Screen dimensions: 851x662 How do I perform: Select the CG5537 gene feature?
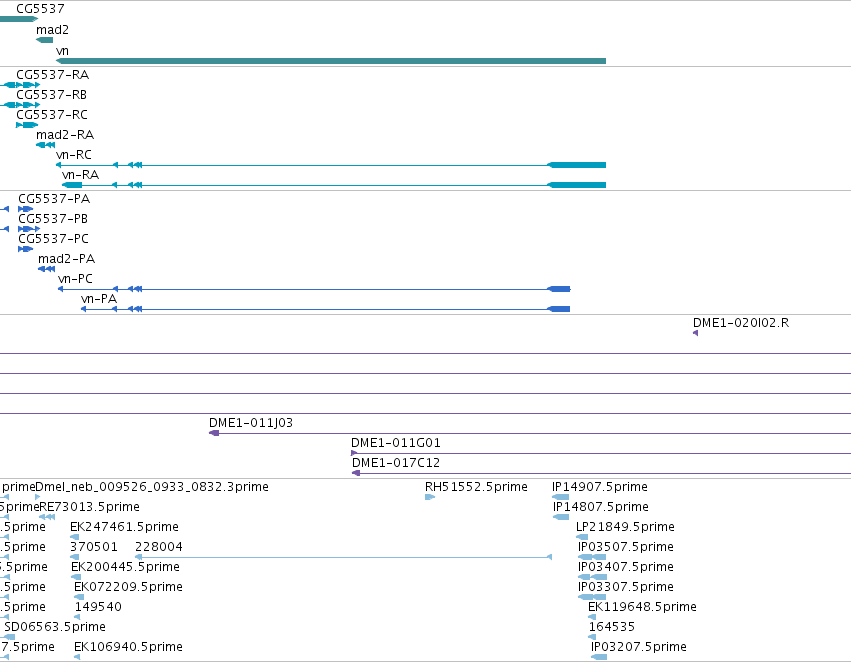coord(18,19)
